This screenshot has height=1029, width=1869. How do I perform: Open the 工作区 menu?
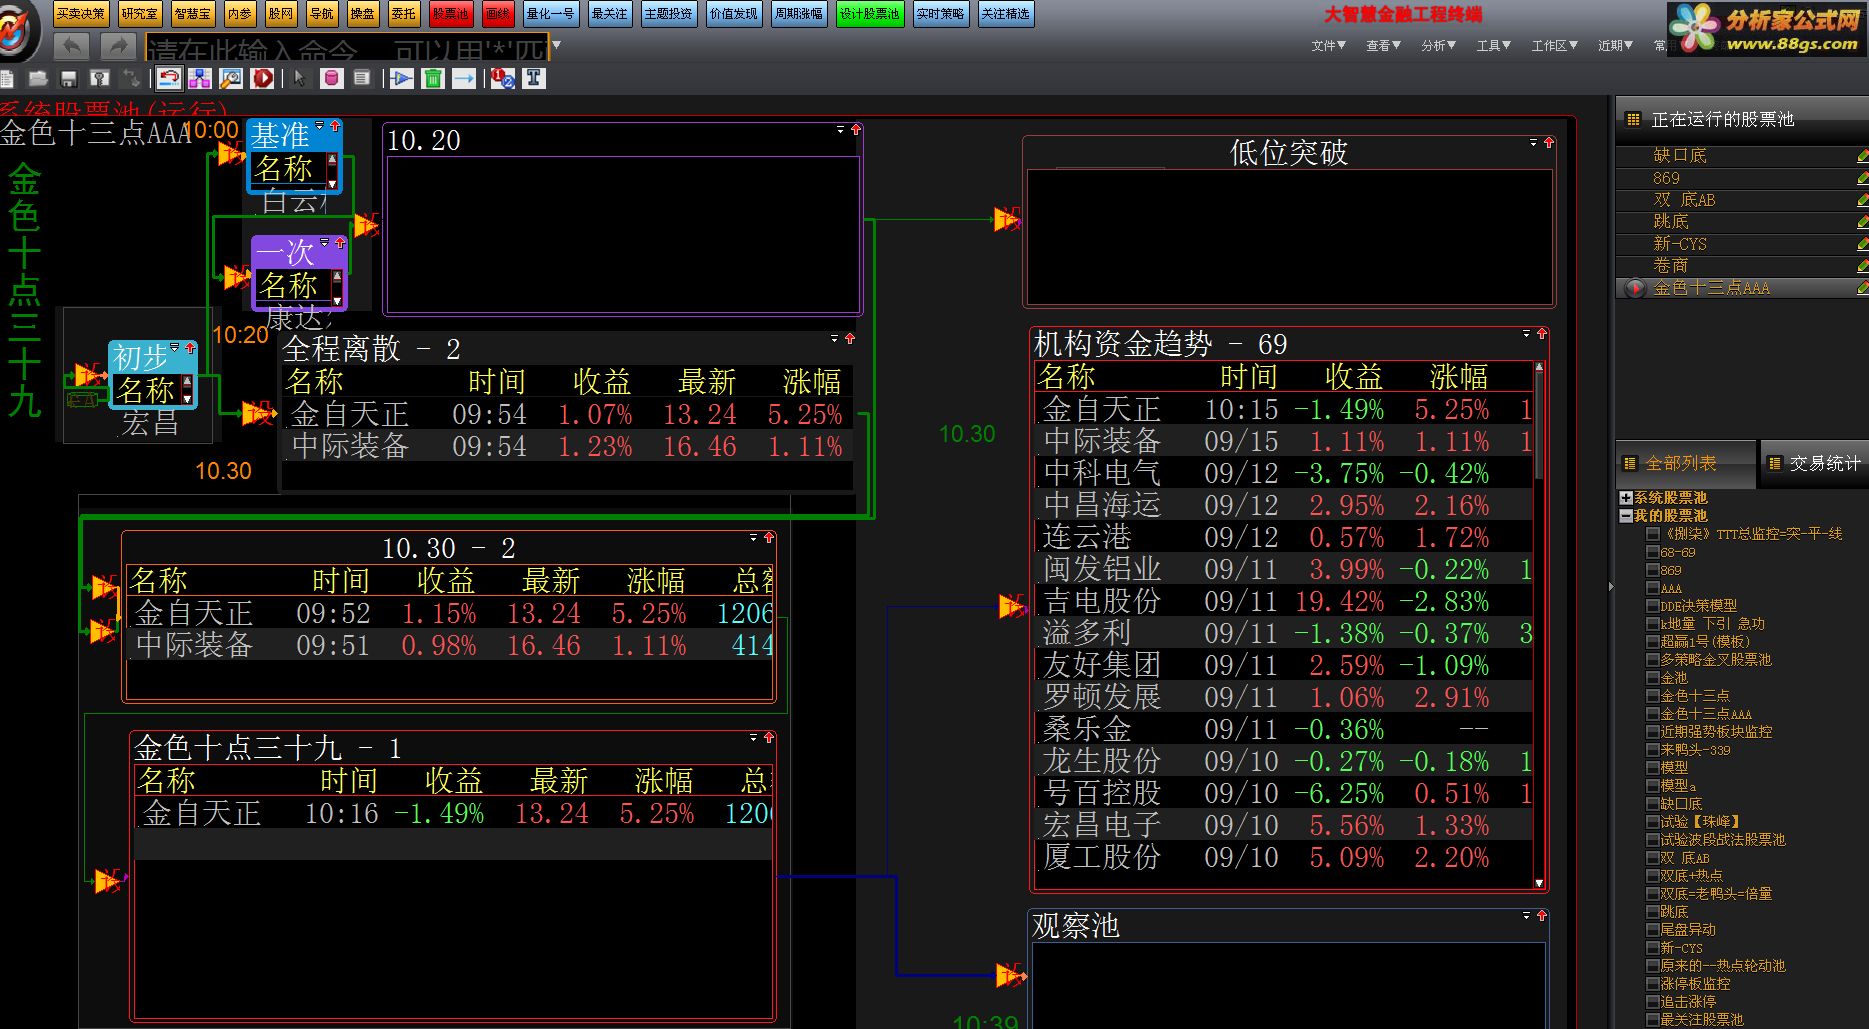(1555, 46)
